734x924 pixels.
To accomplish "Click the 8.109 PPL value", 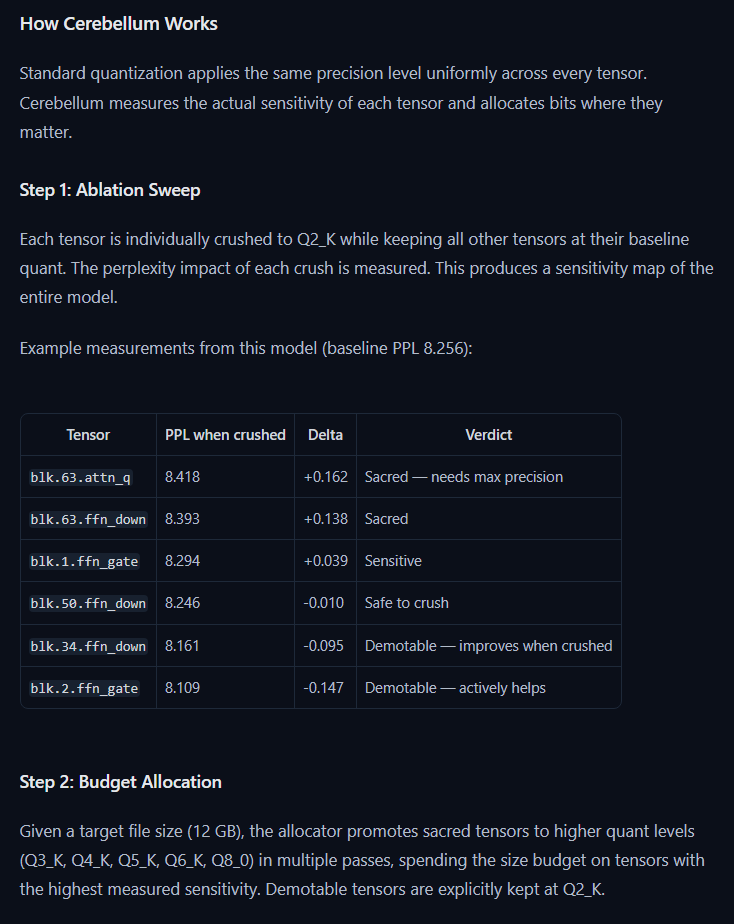I will pos(183,688).
